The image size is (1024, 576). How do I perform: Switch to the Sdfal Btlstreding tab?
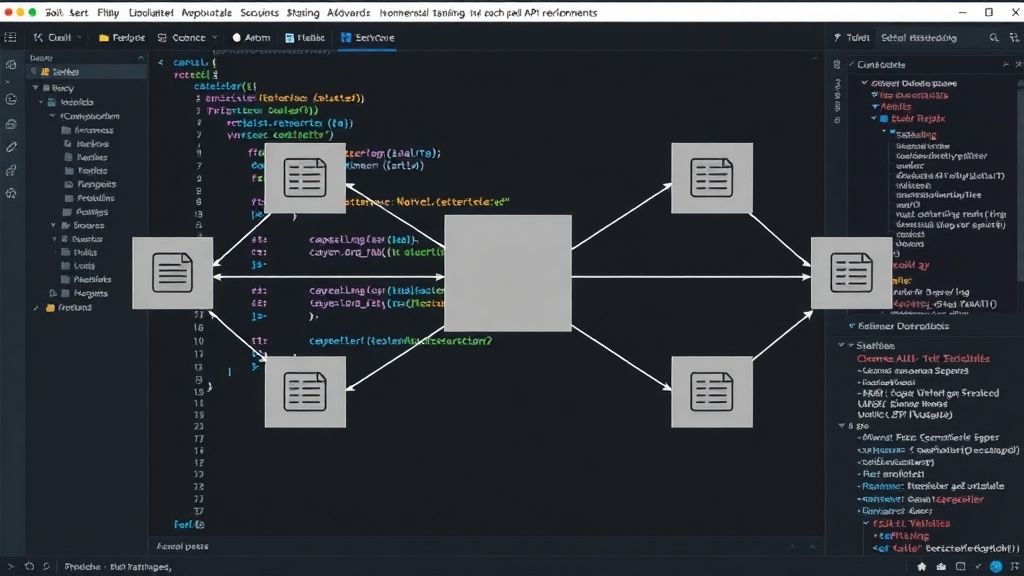pyautogui.click(x=919, y=38)
